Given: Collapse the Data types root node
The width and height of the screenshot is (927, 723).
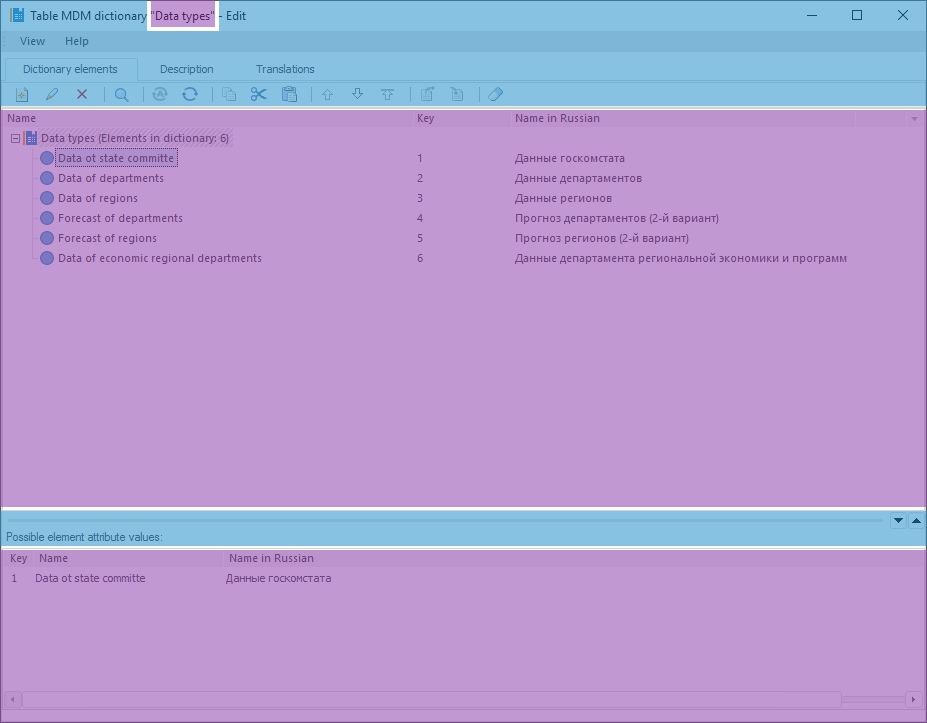Looking at the screenshot, I should (x=15, y=138).
